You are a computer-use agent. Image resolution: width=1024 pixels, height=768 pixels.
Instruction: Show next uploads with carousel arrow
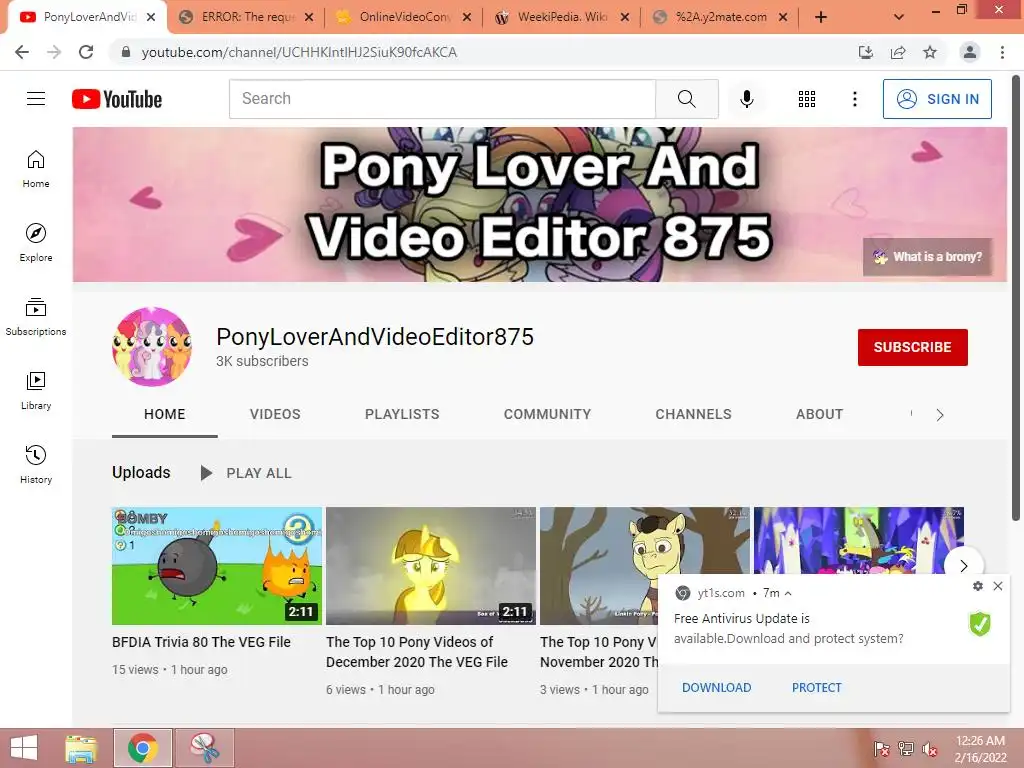(x=963, y=566)
